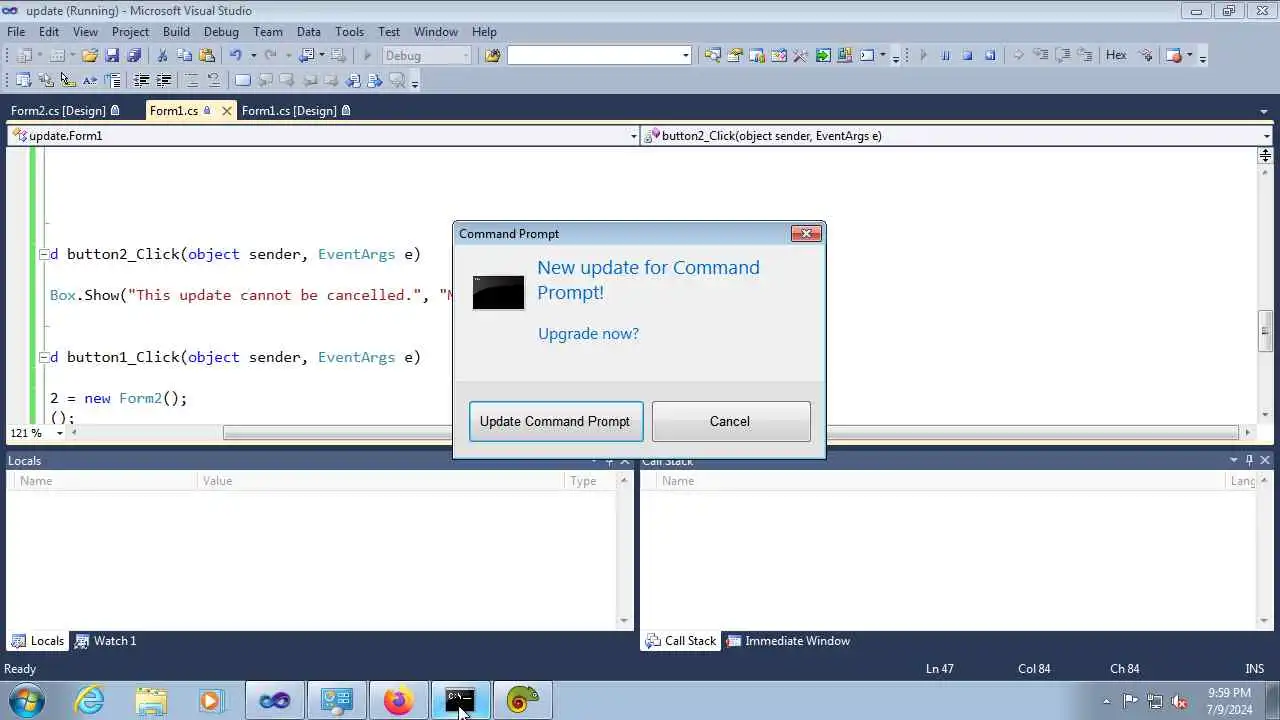Click the Decrease Indent toolbar icon
The height and width of the screenshot is (720, 1280).
point(141,80)
